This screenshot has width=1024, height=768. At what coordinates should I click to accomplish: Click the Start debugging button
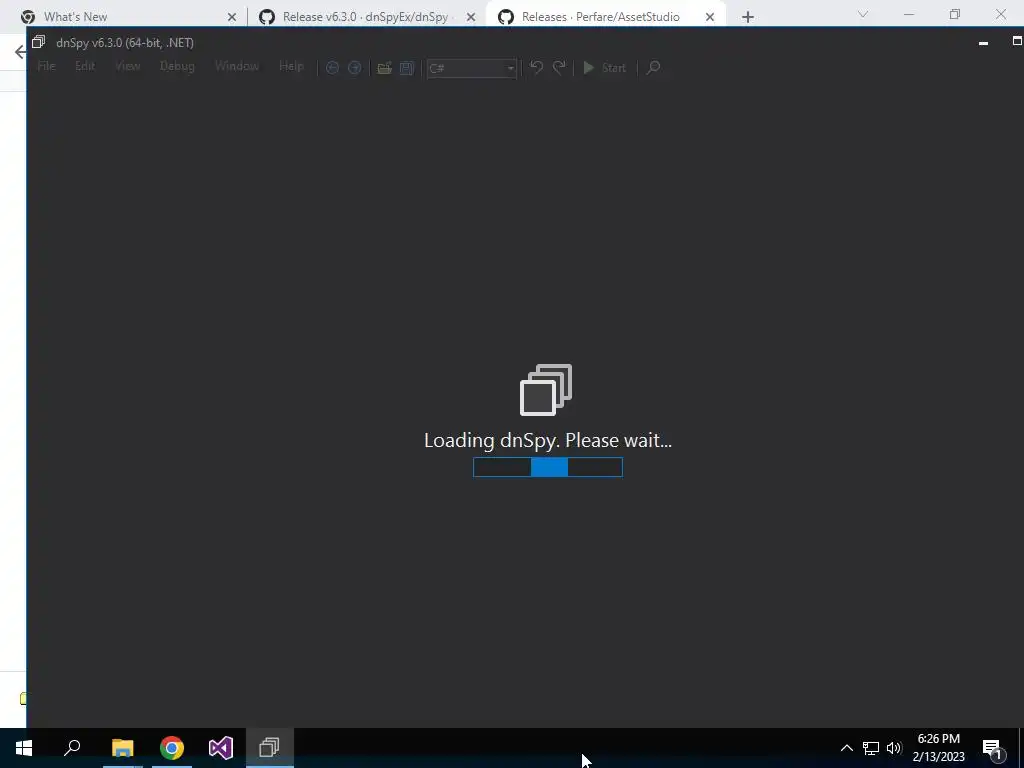(604, 68)
